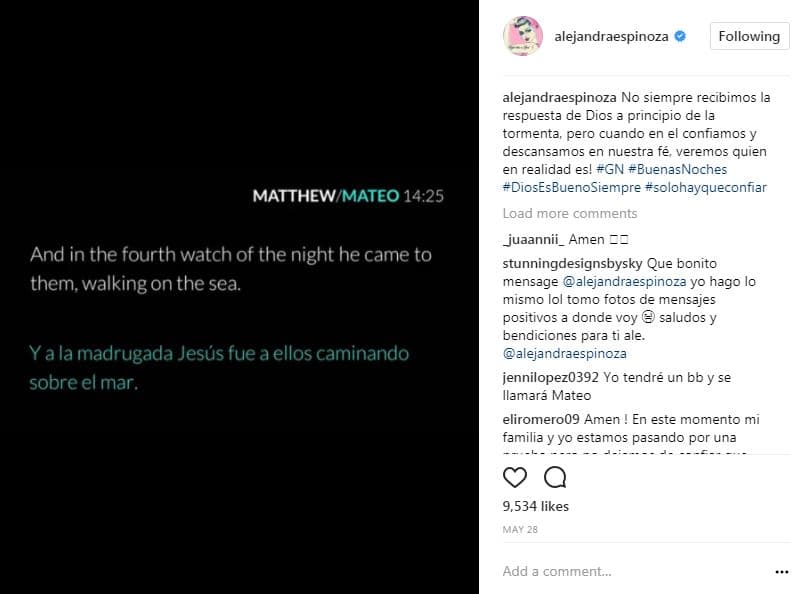Click the Matthew 14:25 verse image
The image size is (795, 594).
[x=239, y=297]
